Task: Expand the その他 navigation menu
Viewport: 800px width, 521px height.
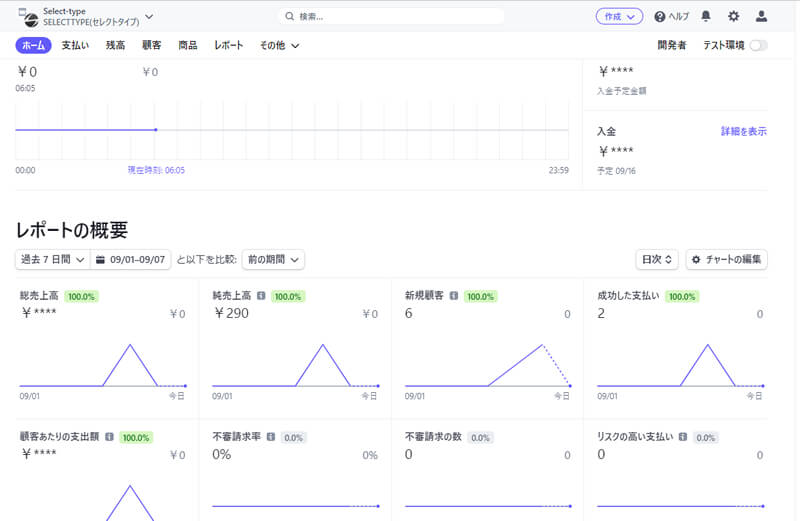Action: pos(279,45)
